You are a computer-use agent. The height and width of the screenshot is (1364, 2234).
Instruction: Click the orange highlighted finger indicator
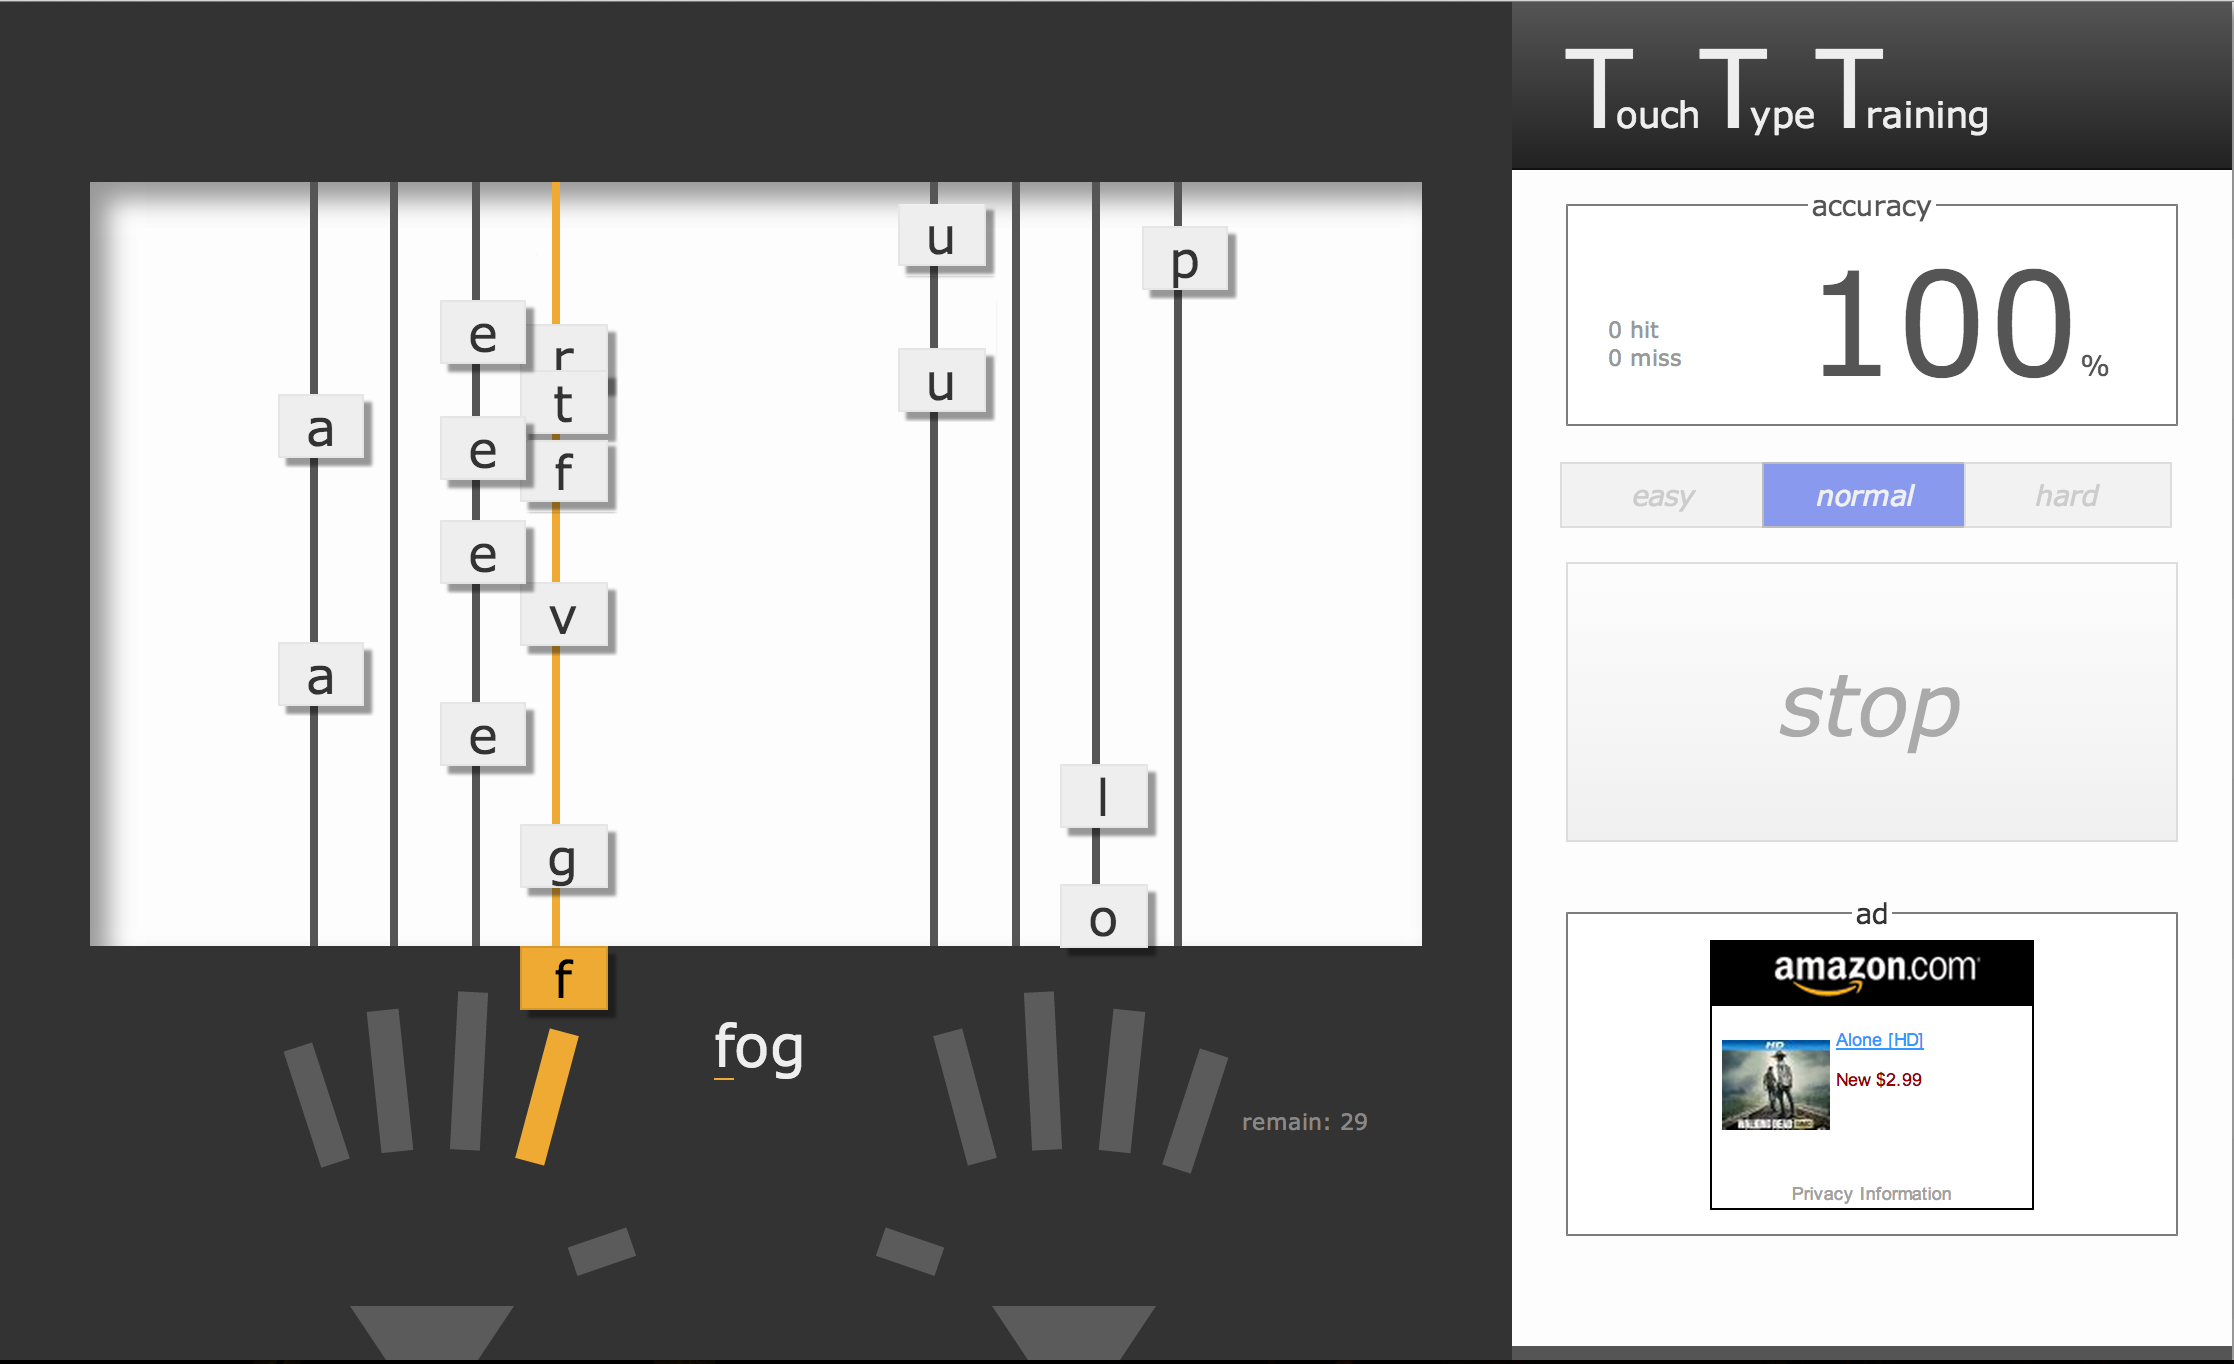[x=547, y=1098]
